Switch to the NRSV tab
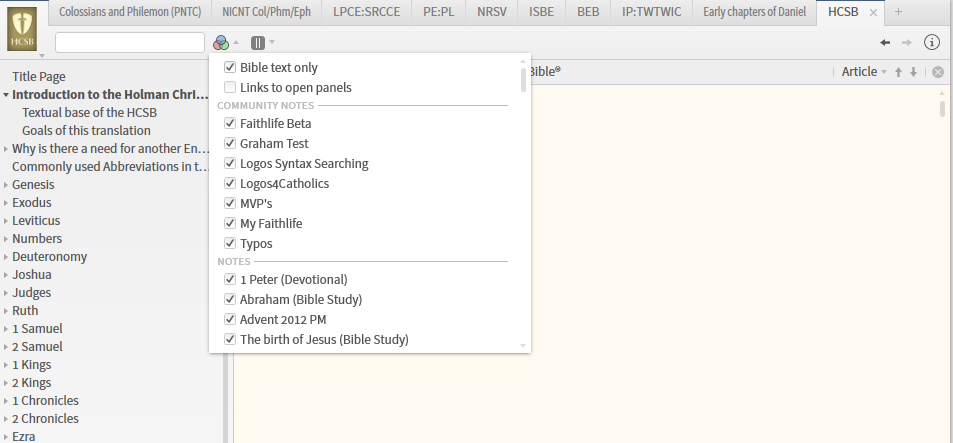This screenshot has width=953, height=443. 492,12
